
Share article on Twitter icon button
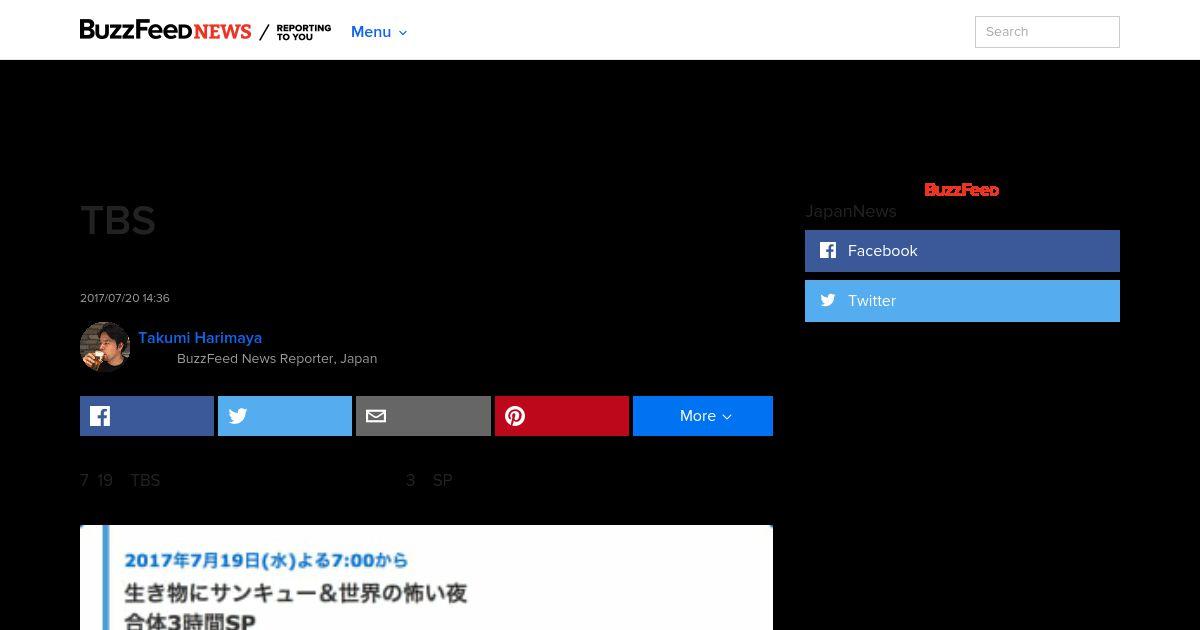[285, 416]
